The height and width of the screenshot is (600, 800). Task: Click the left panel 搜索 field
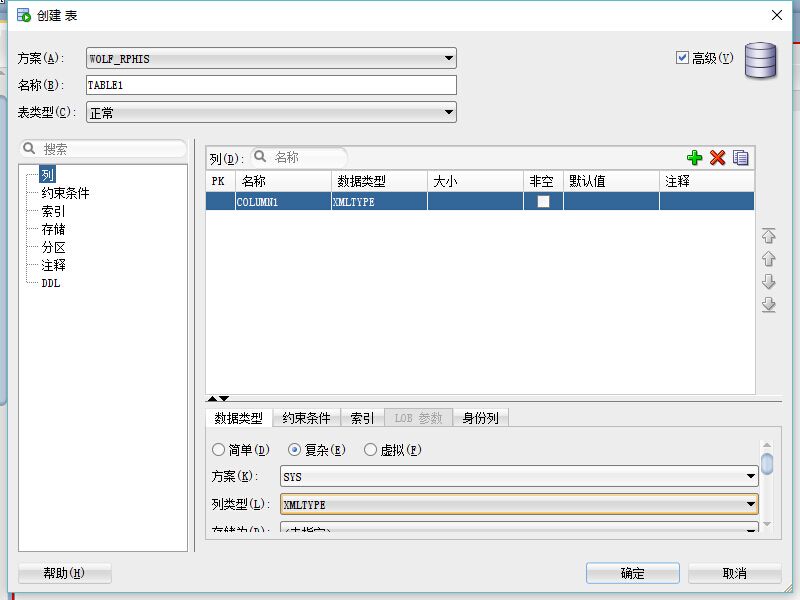(x=103, y=148)
